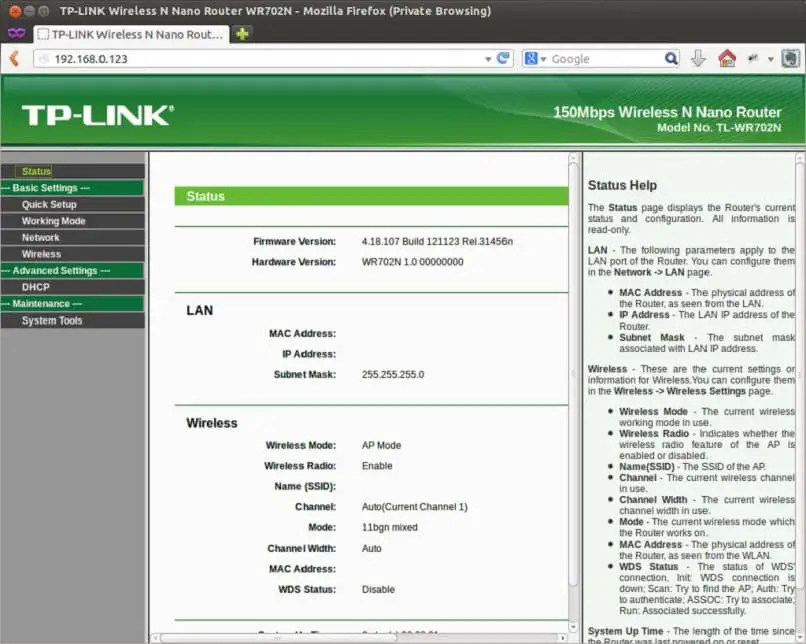Click the search magnifier icon
806x644 pixels.
pos(671,59)
